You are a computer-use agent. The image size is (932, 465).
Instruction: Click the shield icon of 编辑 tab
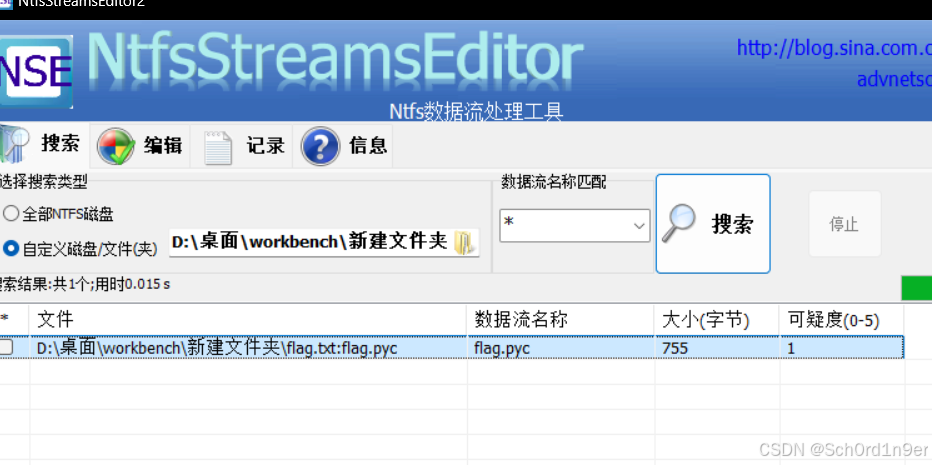tap(116, 146)
